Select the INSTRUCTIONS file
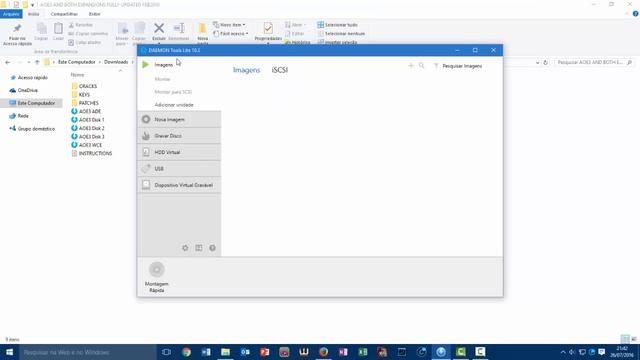 click(x=95, y=153)
